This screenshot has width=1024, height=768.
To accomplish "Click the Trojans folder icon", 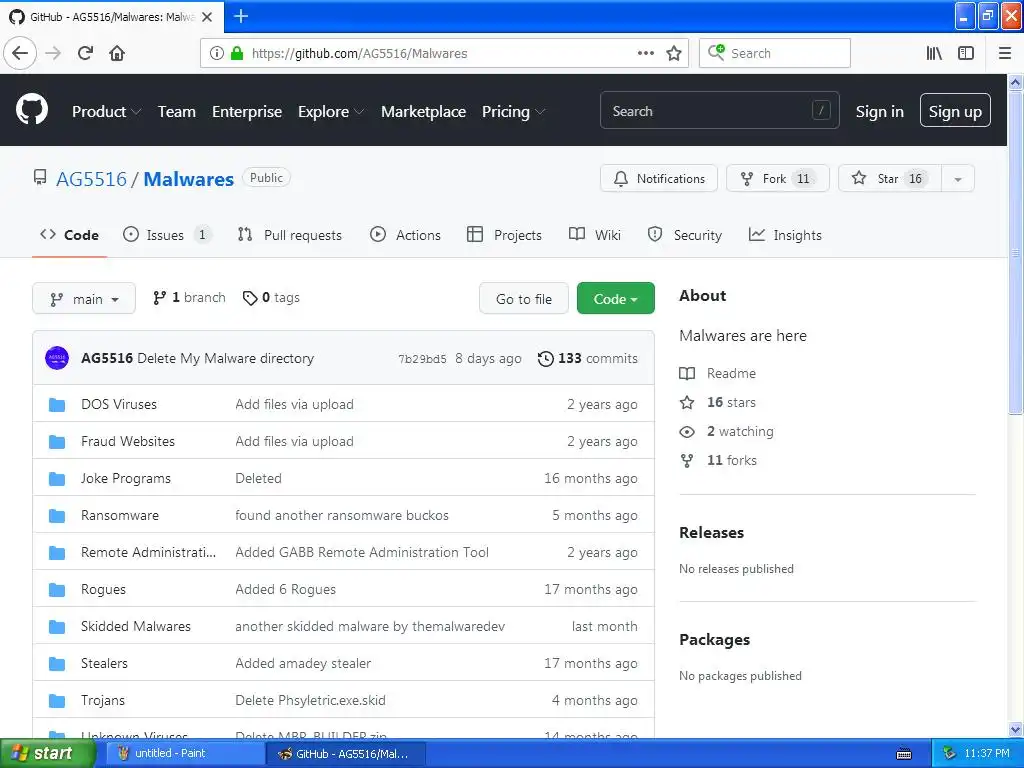I will point(57,701).
